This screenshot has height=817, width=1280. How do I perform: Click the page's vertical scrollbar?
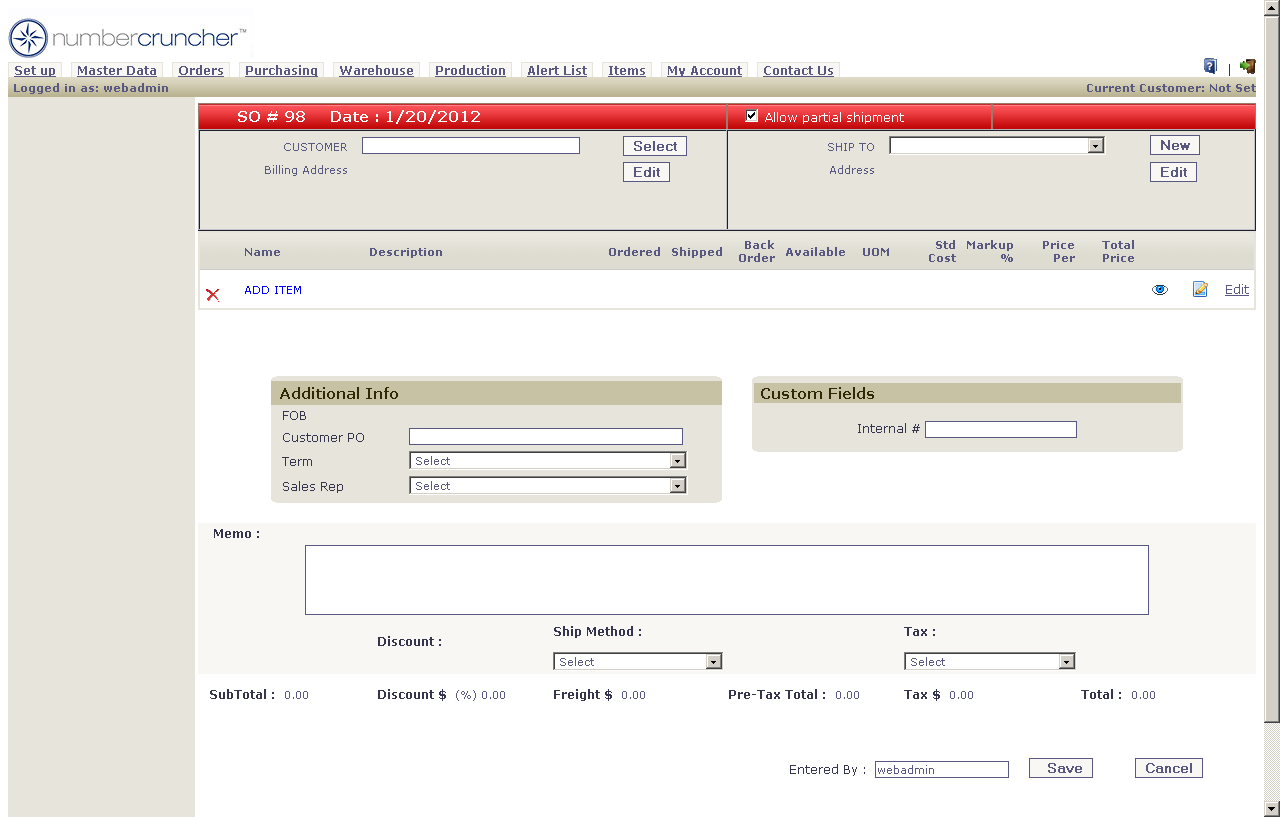1271,400
